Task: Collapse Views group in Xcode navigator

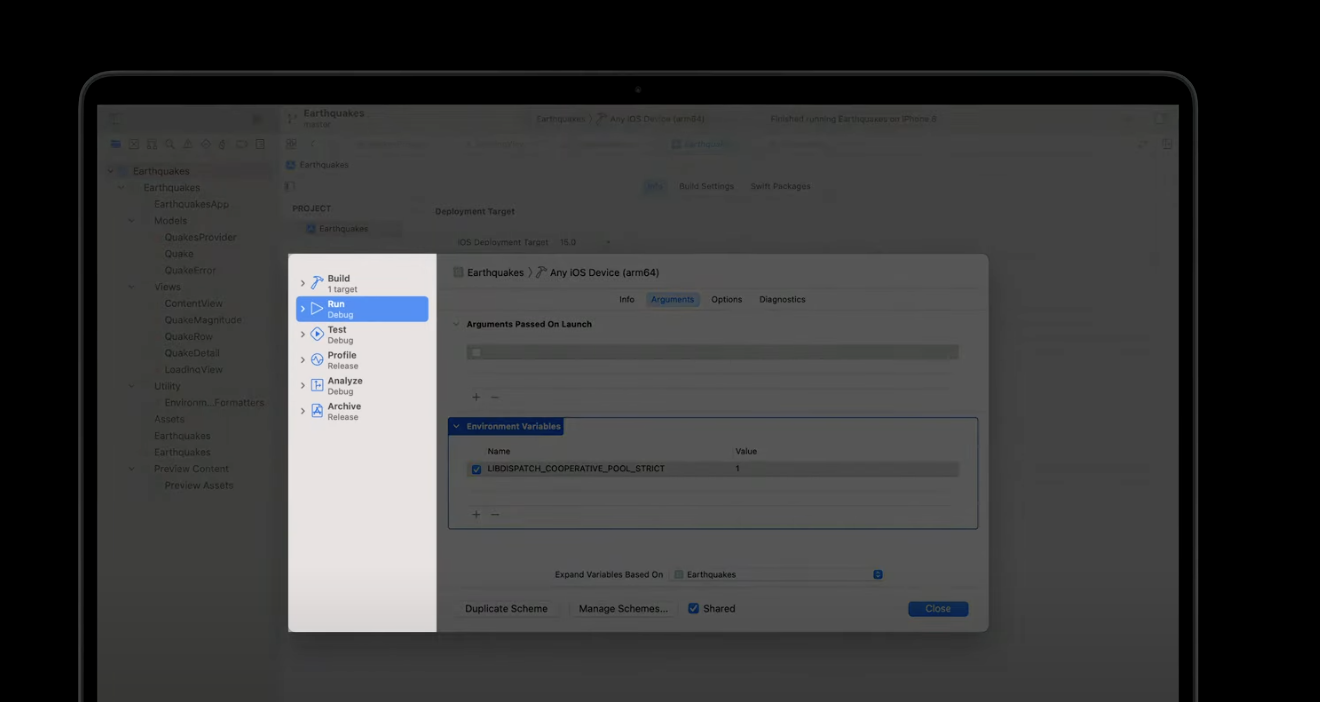Action: [x=131, y=287]
